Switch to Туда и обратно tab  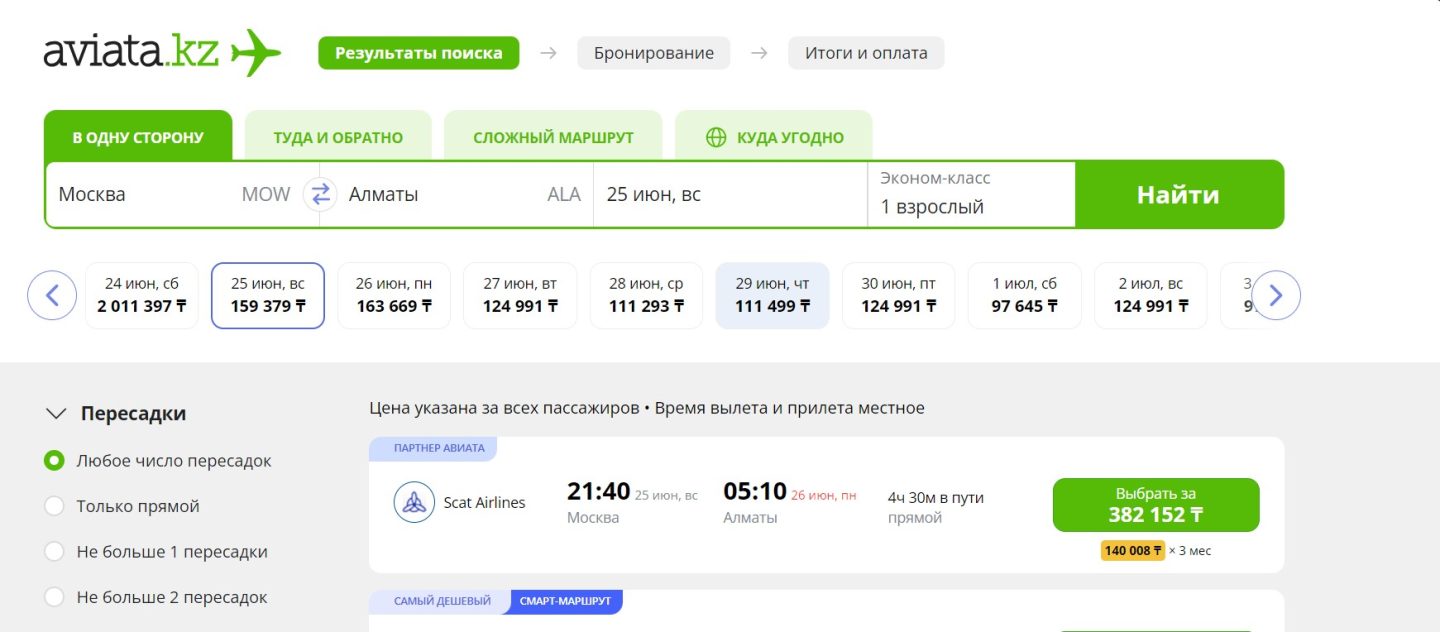coord(338,138)
